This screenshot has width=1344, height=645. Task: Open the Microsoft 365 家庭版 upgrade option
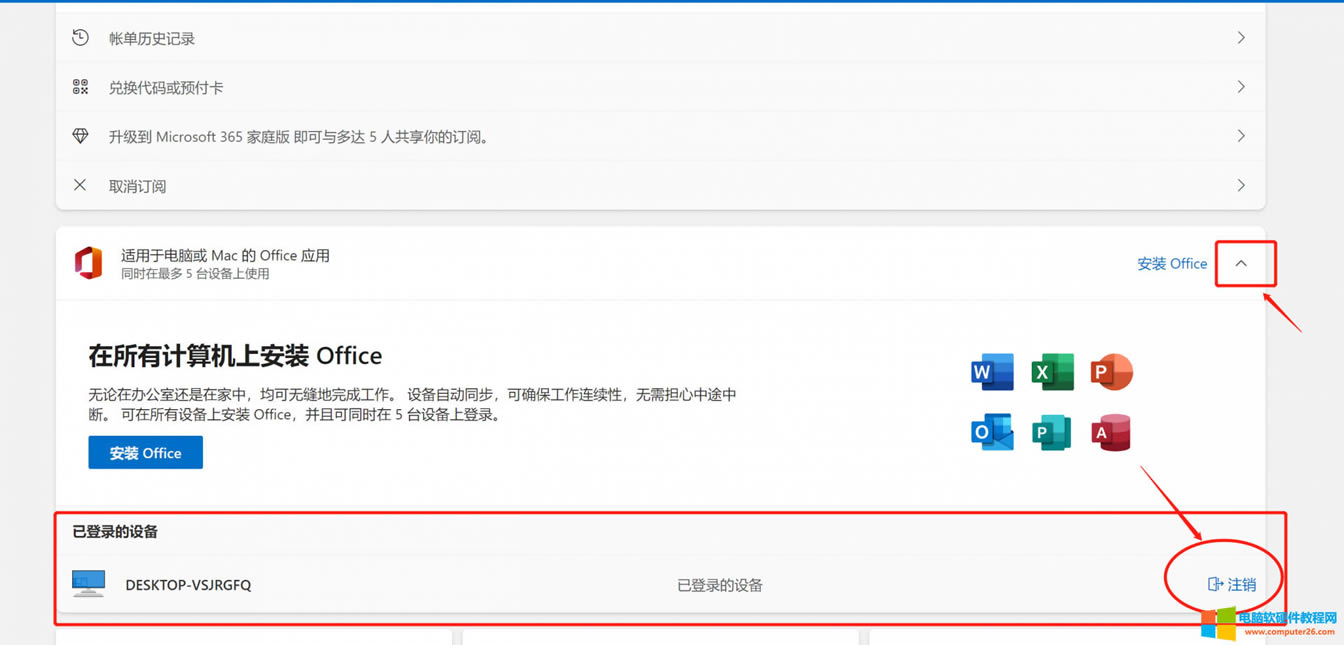pyautogui.click(x=297, y=136)
